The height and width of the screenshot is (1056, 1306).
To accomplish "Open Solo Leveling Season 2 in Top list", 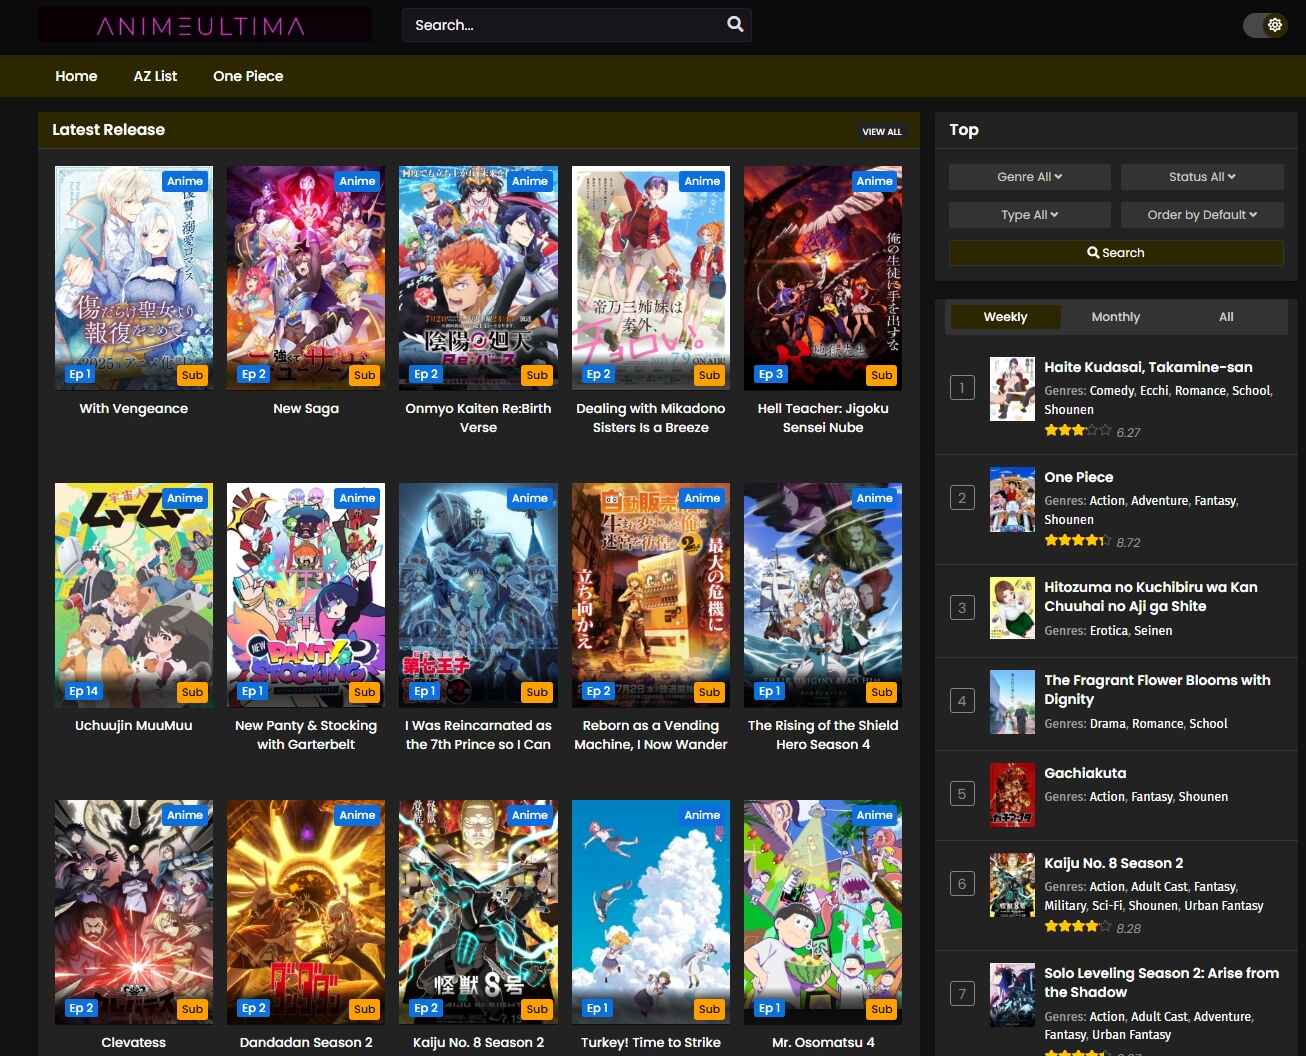I will click(x=1161, y=982).
